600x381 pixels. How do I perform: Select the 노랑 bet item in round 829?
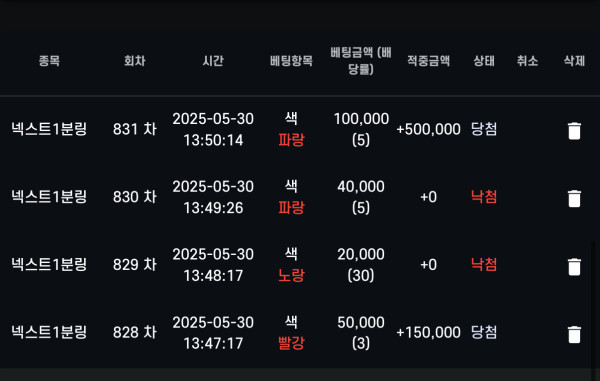tap(291, 275)
